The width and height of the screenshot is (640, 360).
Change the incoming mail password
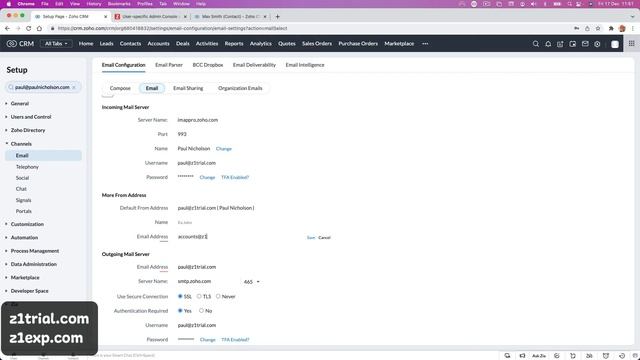click(x=207, y=178)
